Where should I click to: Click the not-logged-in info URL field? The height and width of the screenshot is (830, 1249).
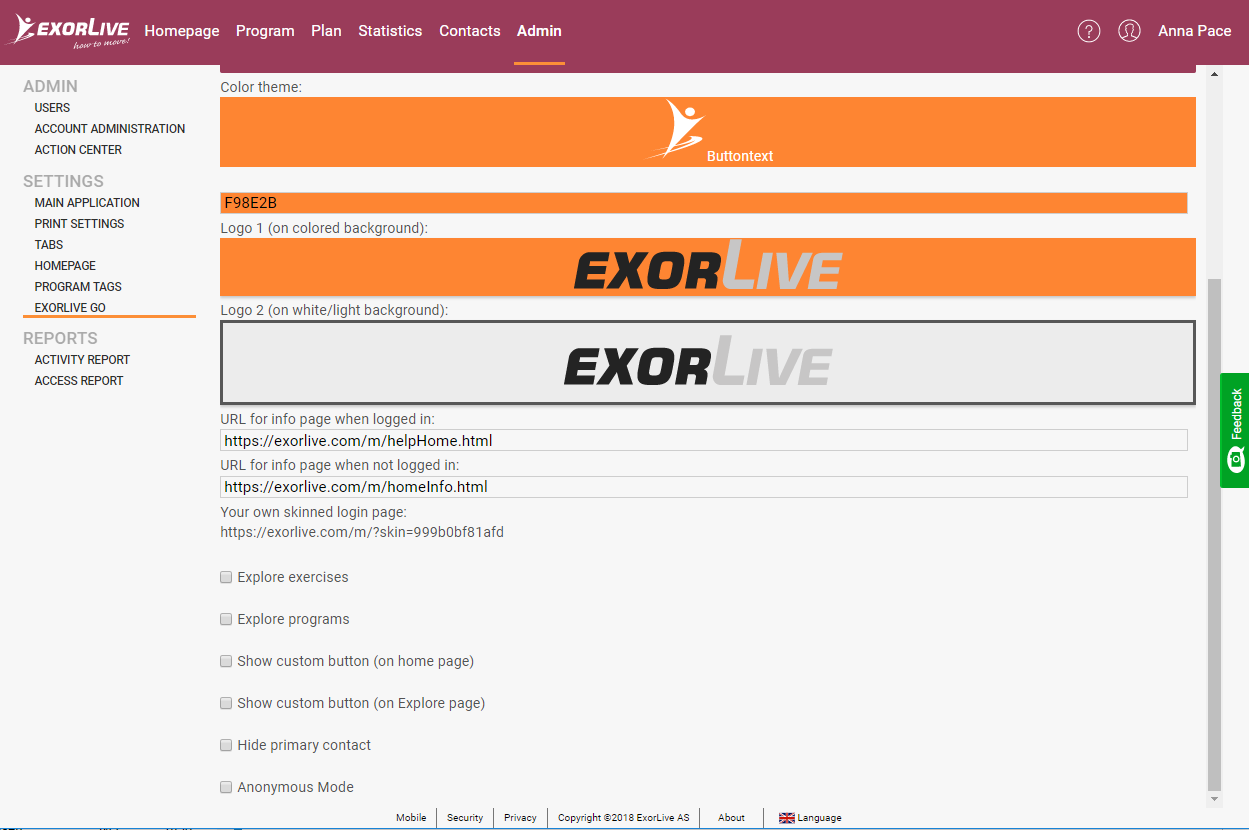(x=704, y=487)
